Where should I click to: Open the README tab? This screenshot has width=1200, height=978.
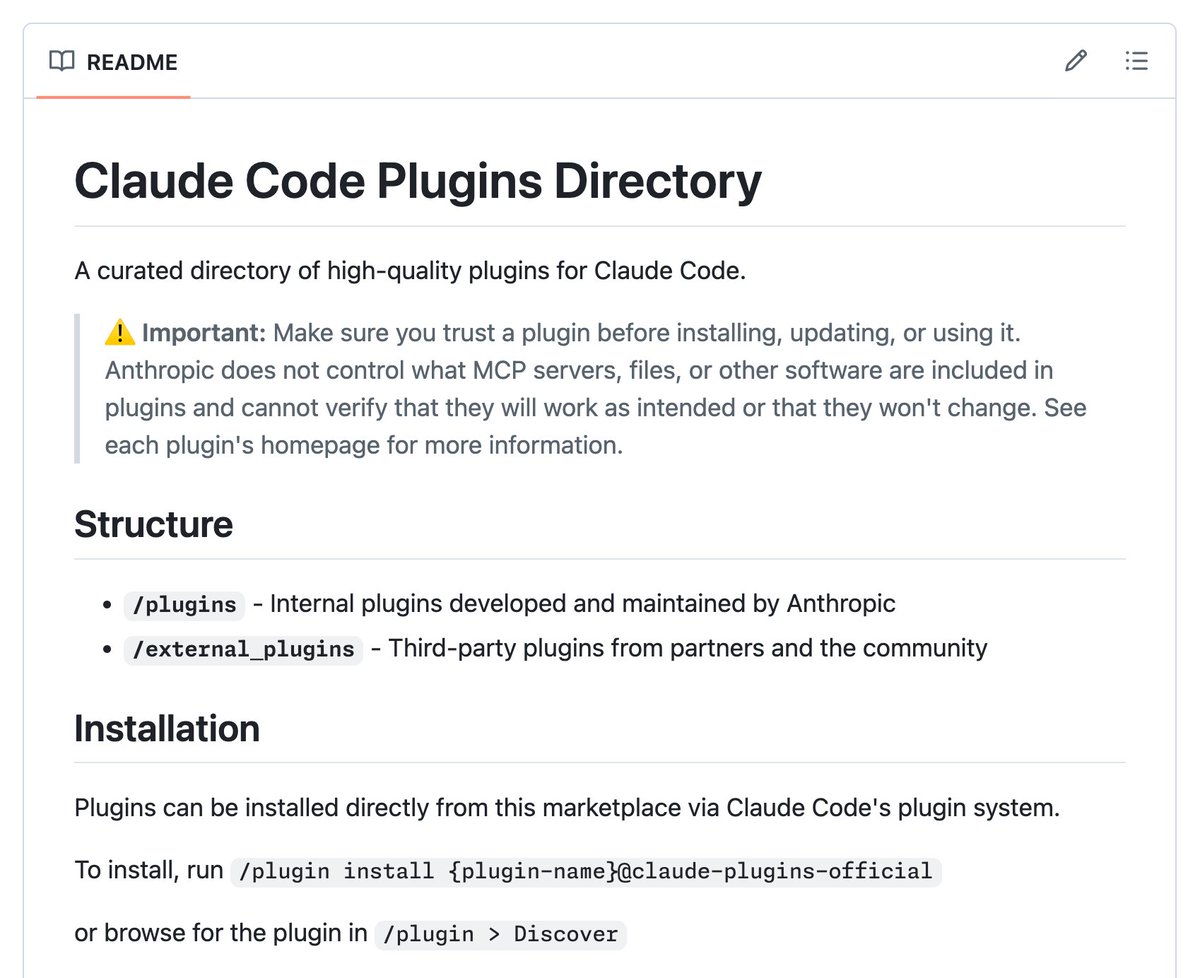tap(113, 62)
